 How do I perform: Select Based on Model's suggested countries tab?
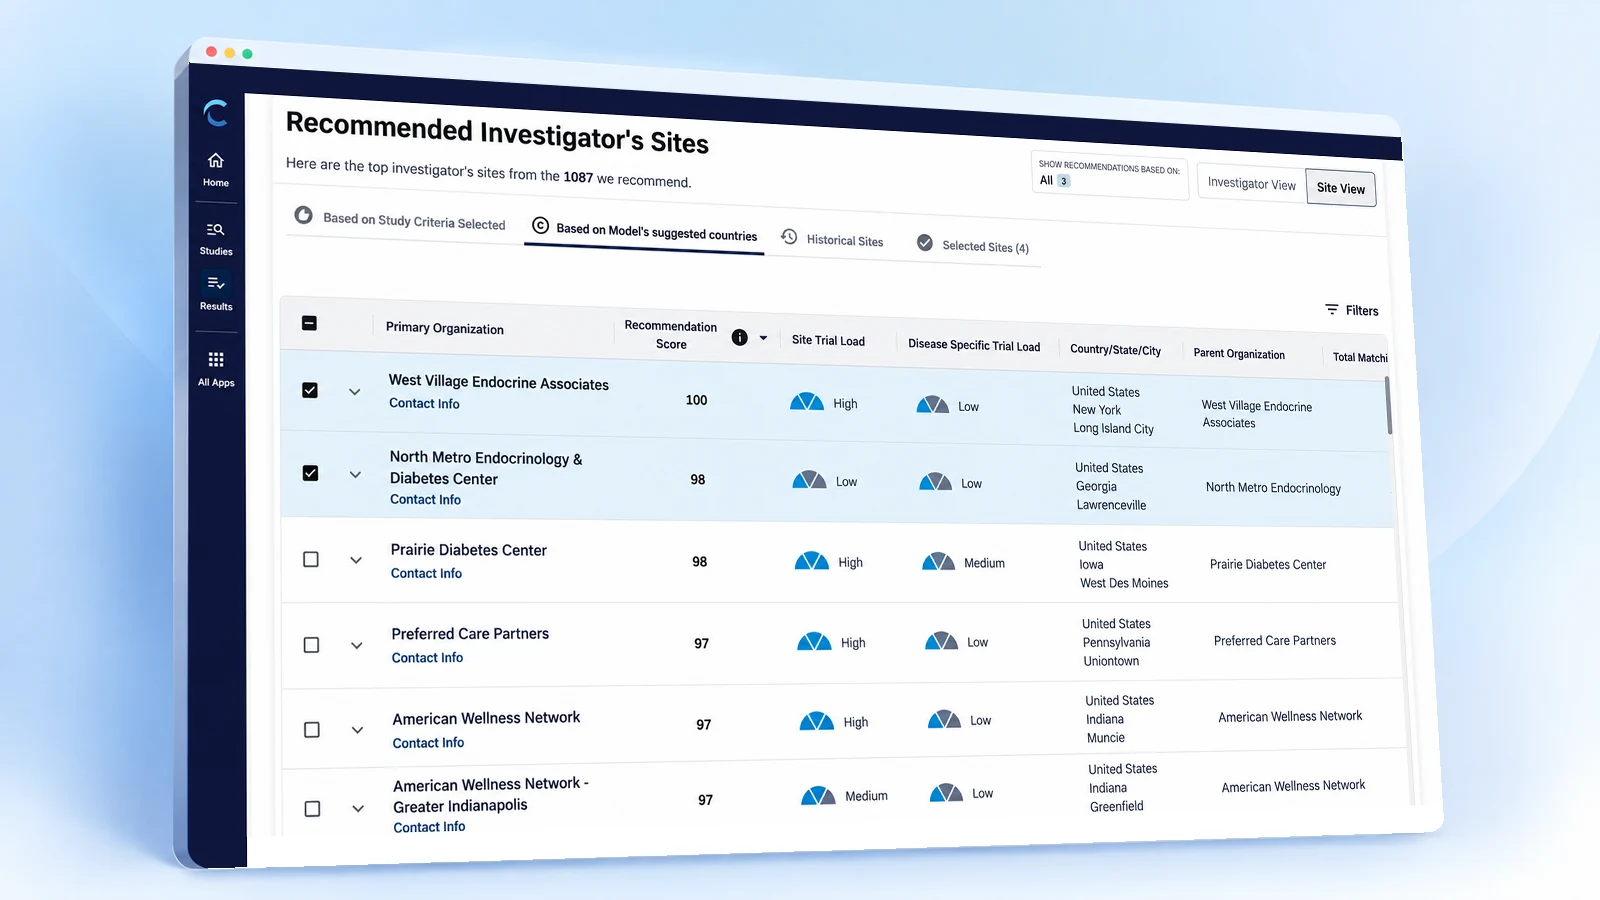coord(645,231)
